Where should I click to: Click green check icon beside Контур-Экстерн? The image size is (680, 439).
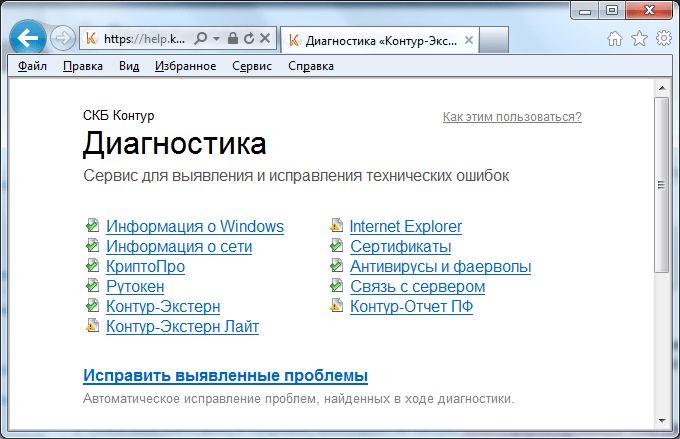tap(92, 305)
